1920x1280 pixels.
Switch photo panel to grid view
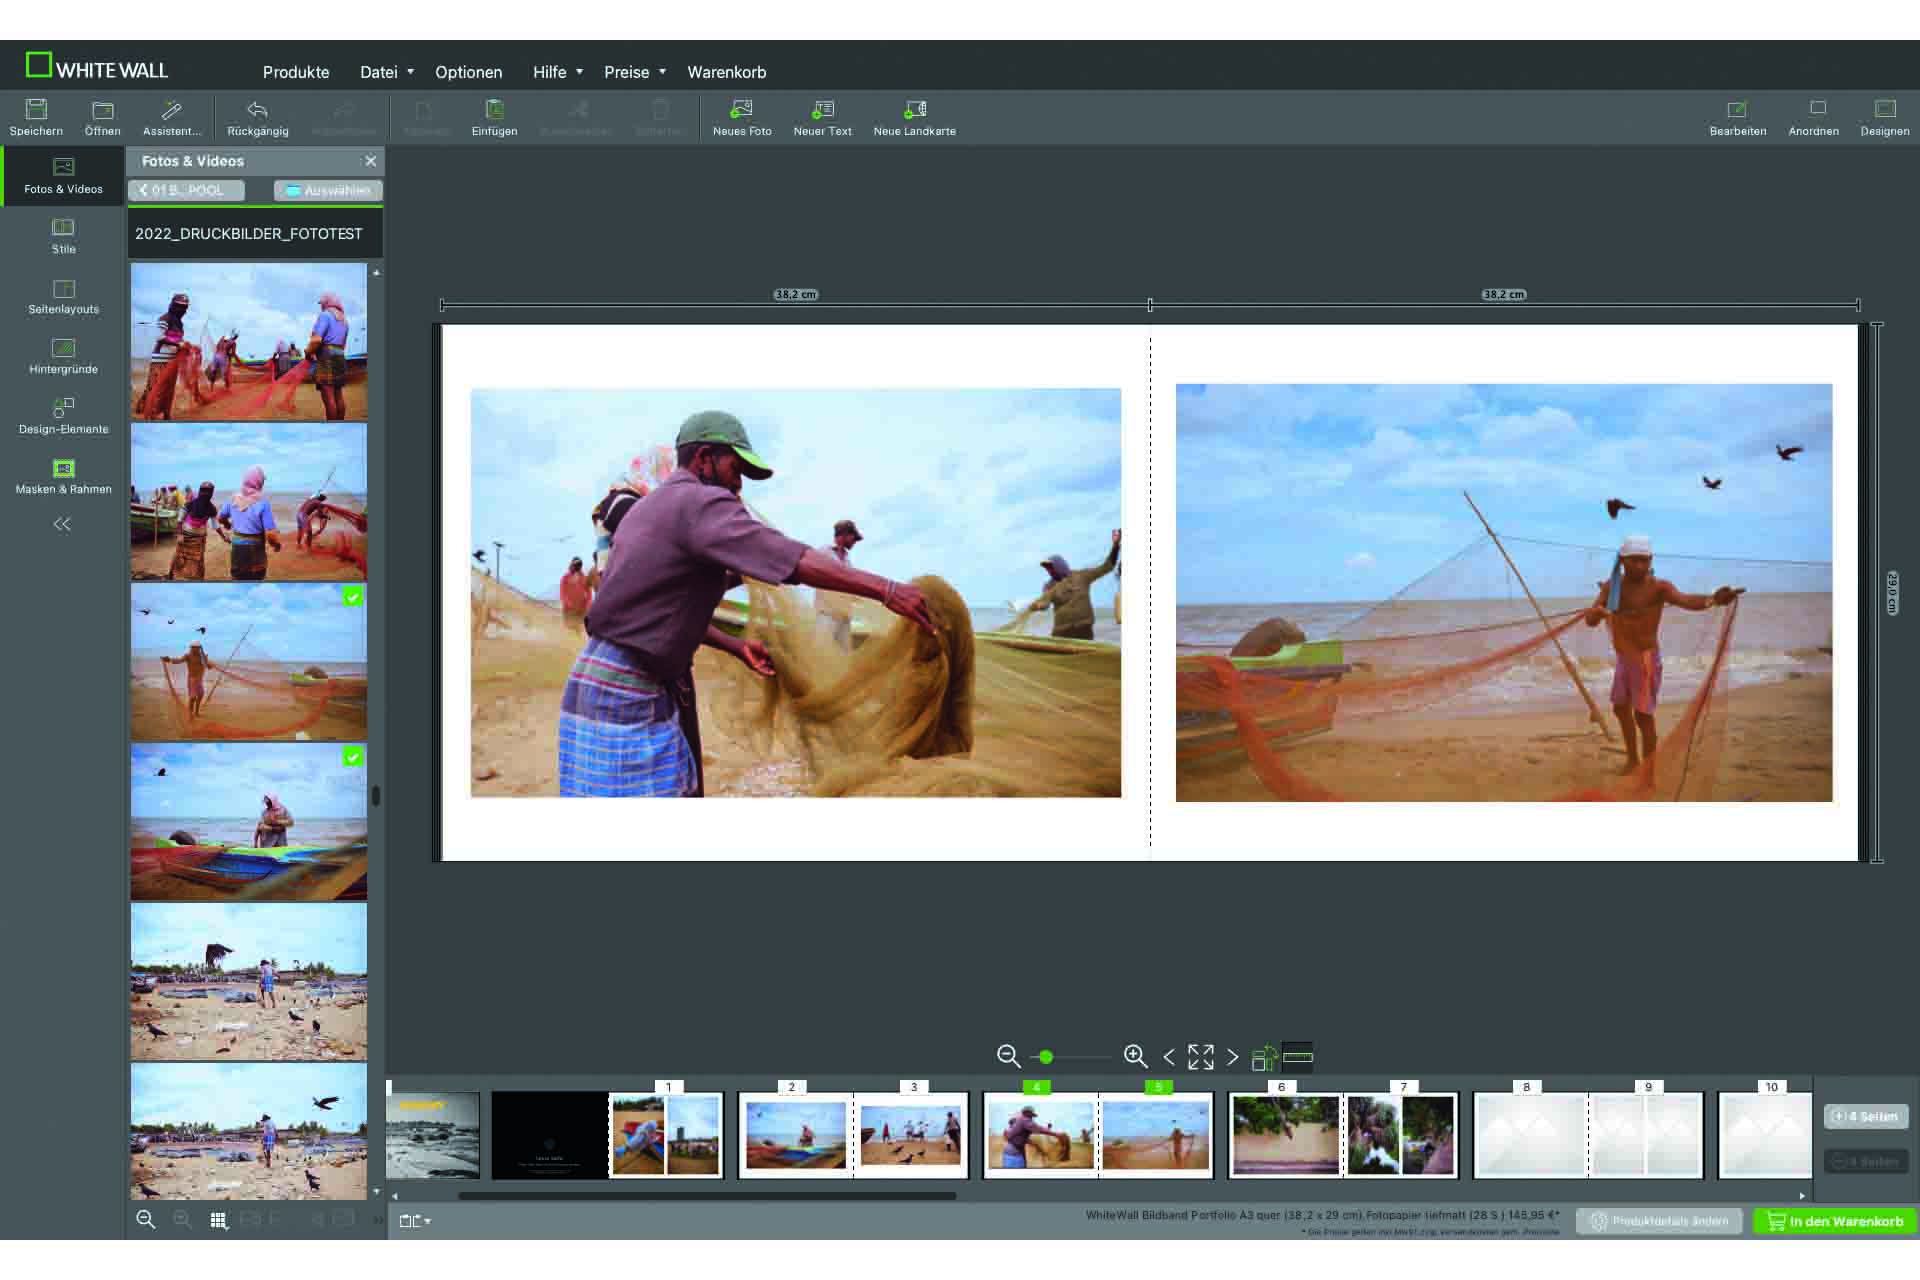pos(219,1220)
